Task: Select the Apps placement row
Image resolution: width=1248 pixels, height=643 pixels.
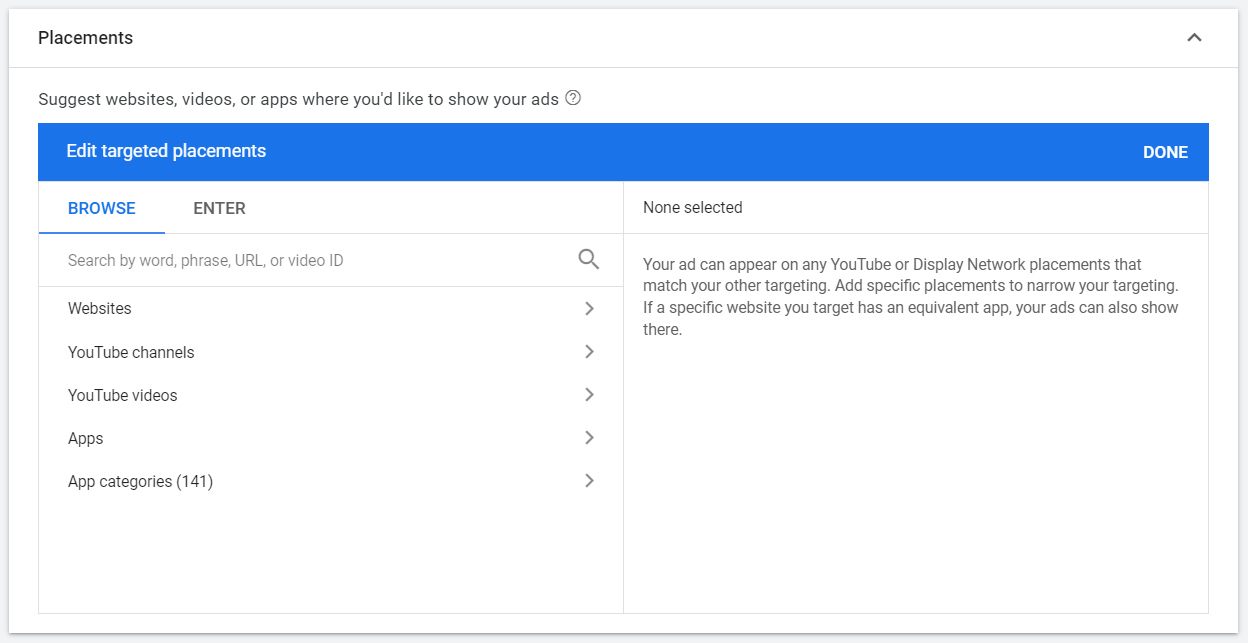Action: (x=85, y=438)
